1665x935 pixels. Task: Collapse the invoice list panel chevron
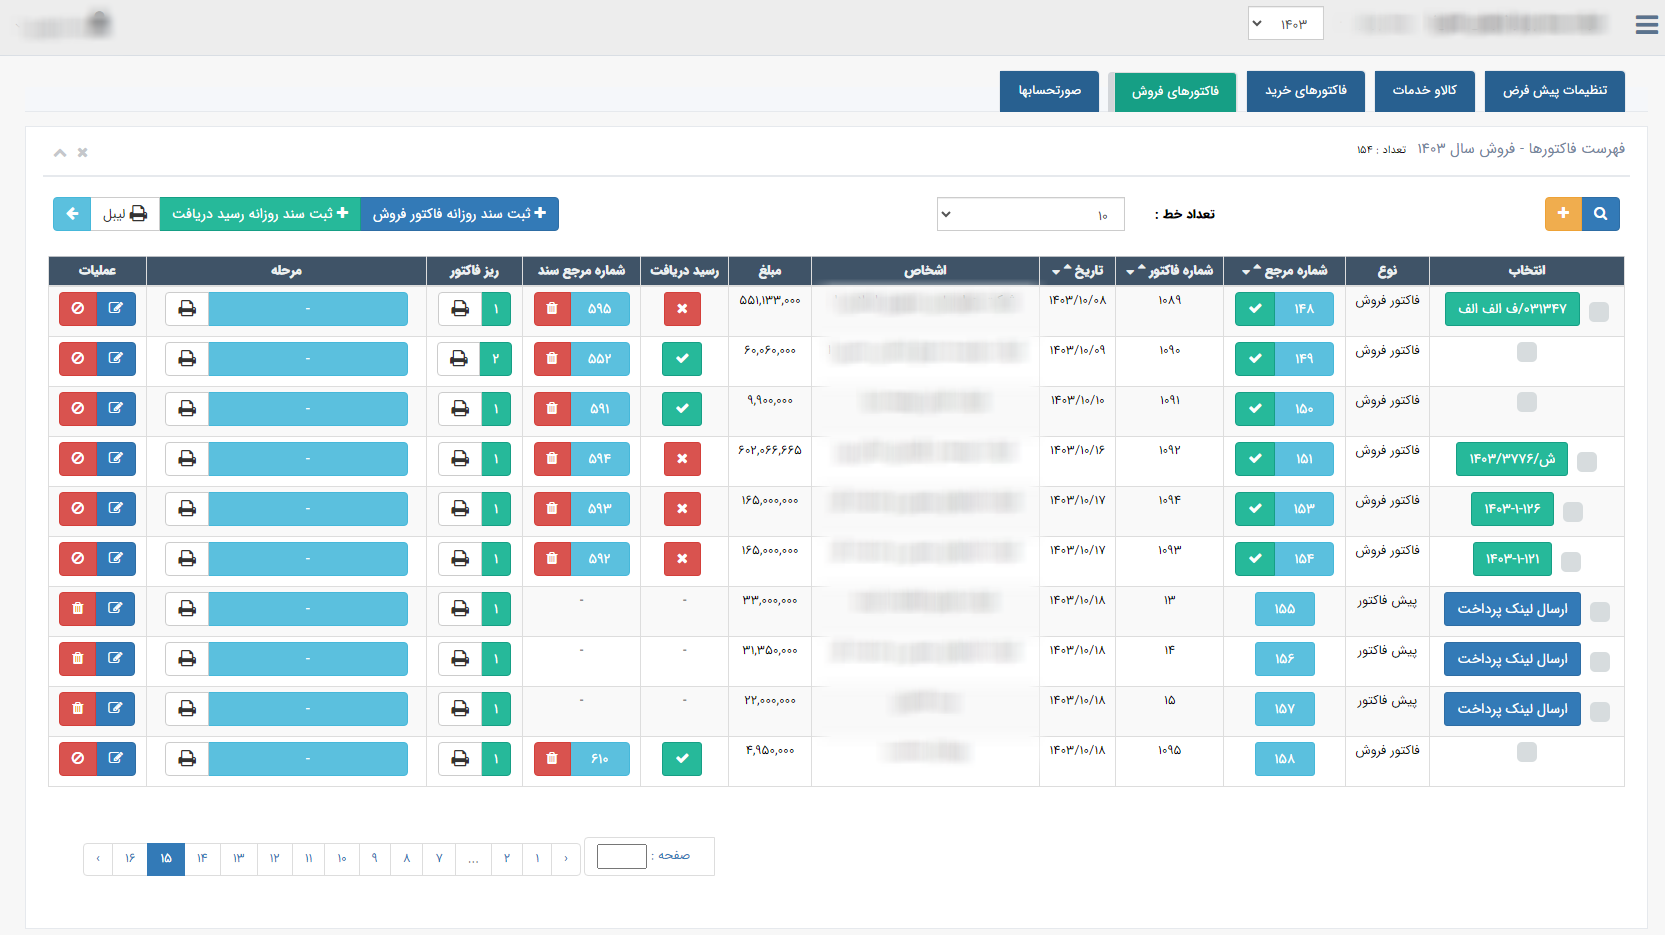tap(60, 153)
